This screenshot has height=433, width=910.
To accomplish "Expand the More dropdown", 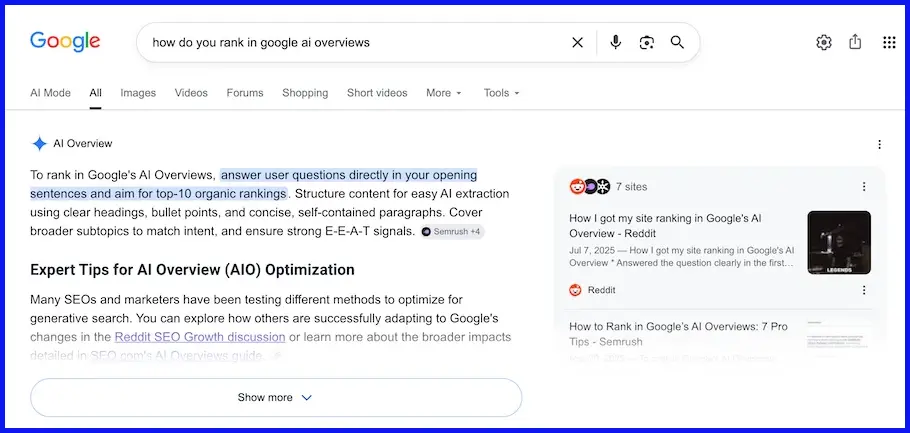I will click(x=444, y=93).
